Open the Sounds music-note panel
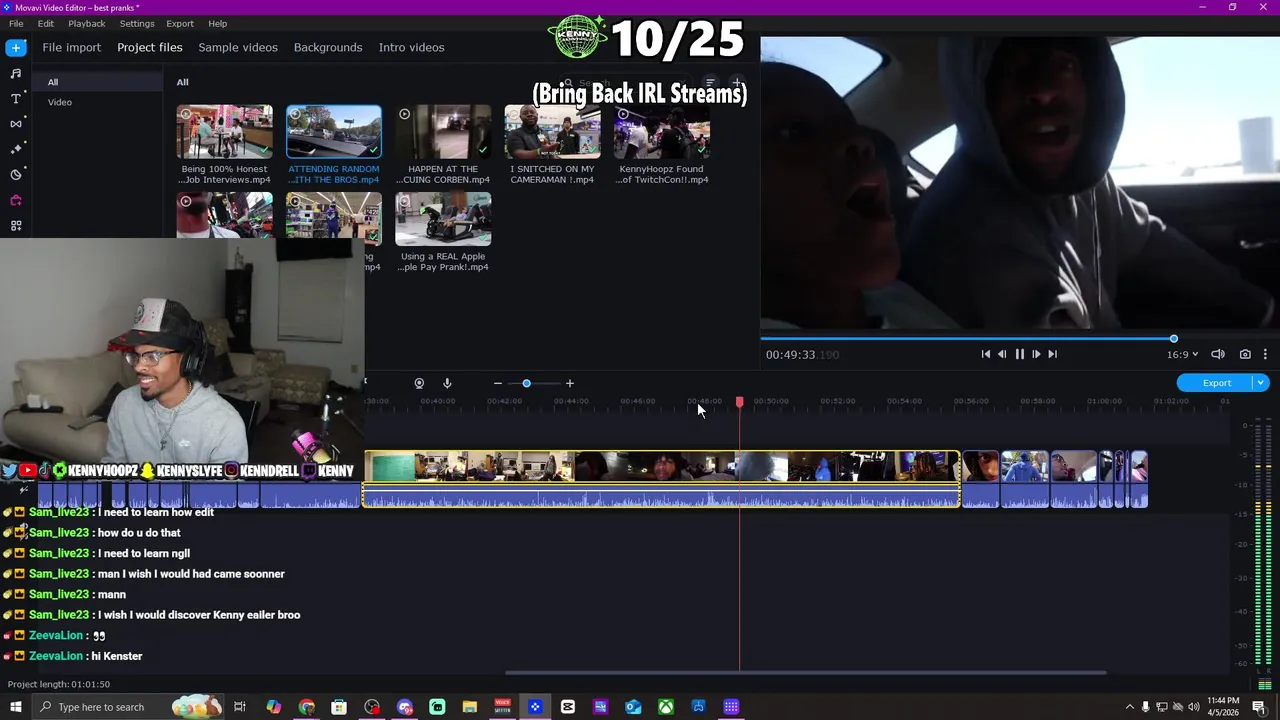 pyautogui.click(x=15, y=73)
